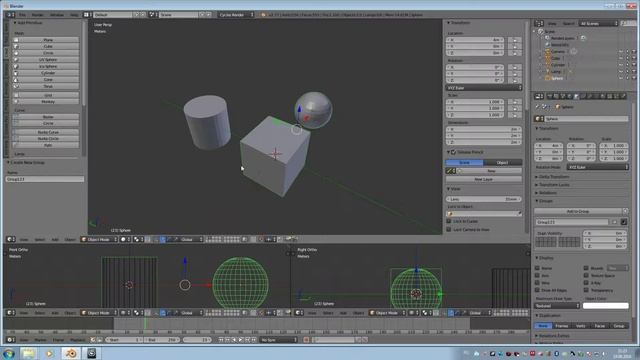
Task: Open Rotation Mode dropdown in Object properties
Action: point(598,167)
